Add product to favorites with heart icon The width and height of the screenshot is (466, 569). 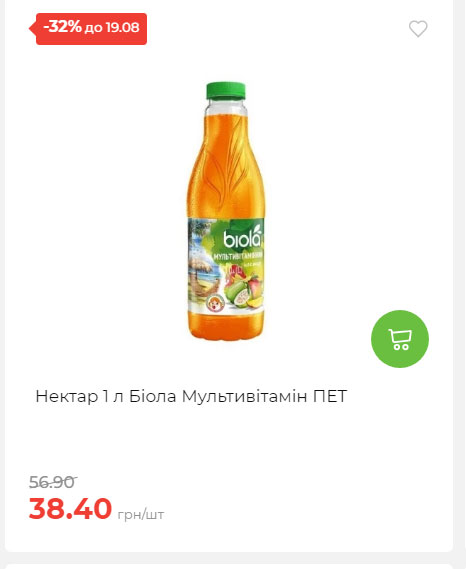[418, 29]
